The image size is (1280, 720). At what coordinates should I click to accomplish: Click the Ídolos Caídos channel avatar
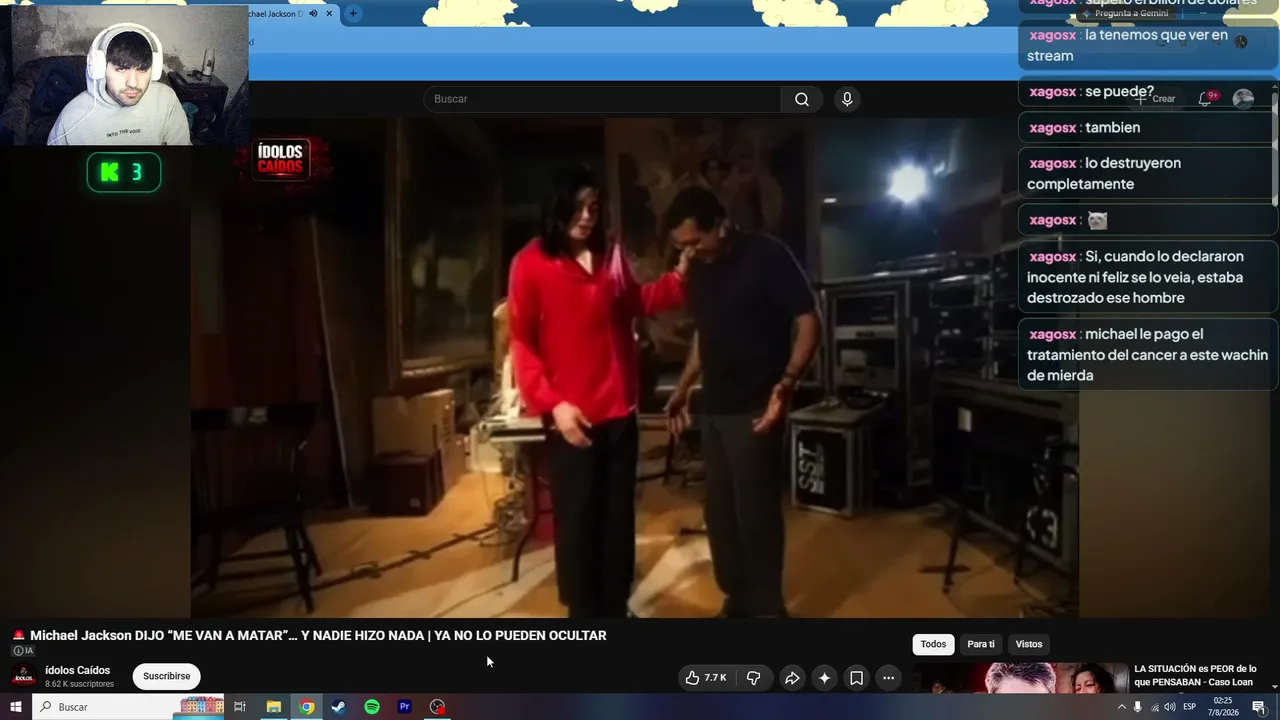pyautogui.click(x=24, y=676)
